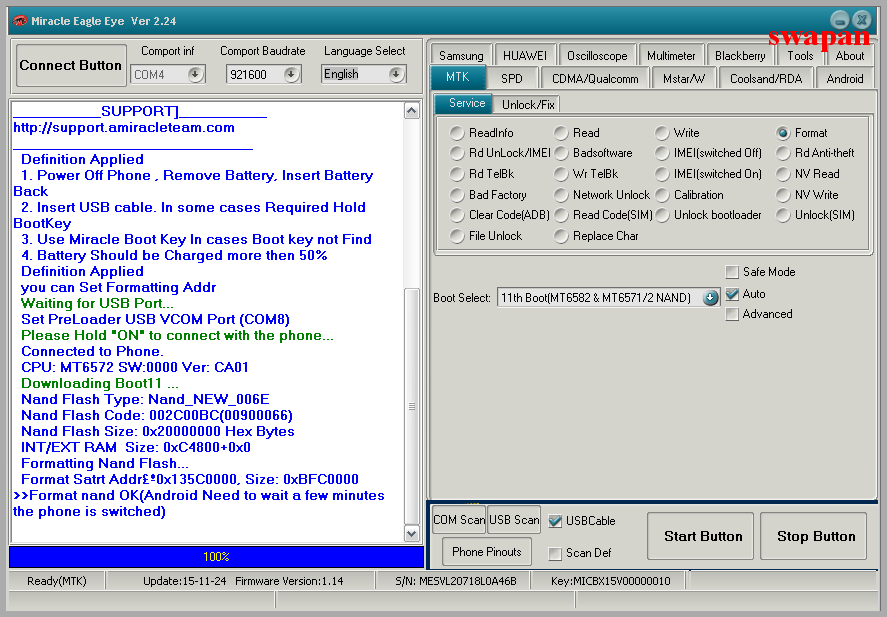Open the Comport Baudrate dropdown arrow
Image resolution: width=887 pixels, height=617 pixels.
tap(291, 74)
